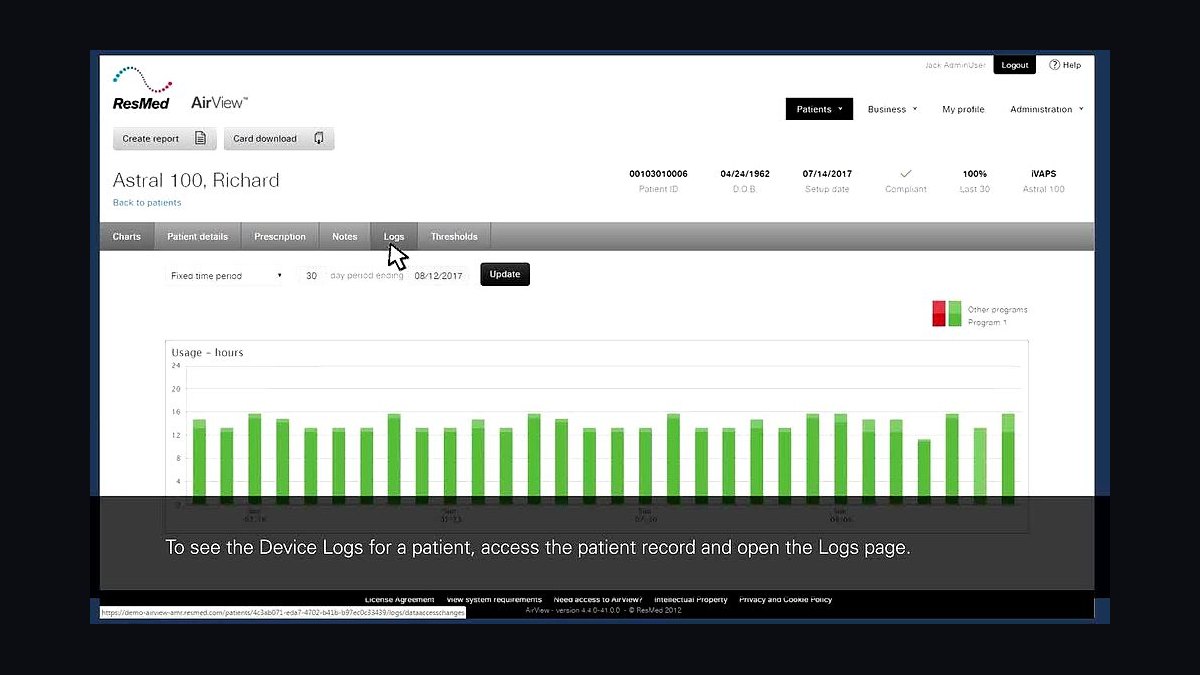Click the Other programs legend label
The height and width of the screenshot is (675, 1200).
997,310
